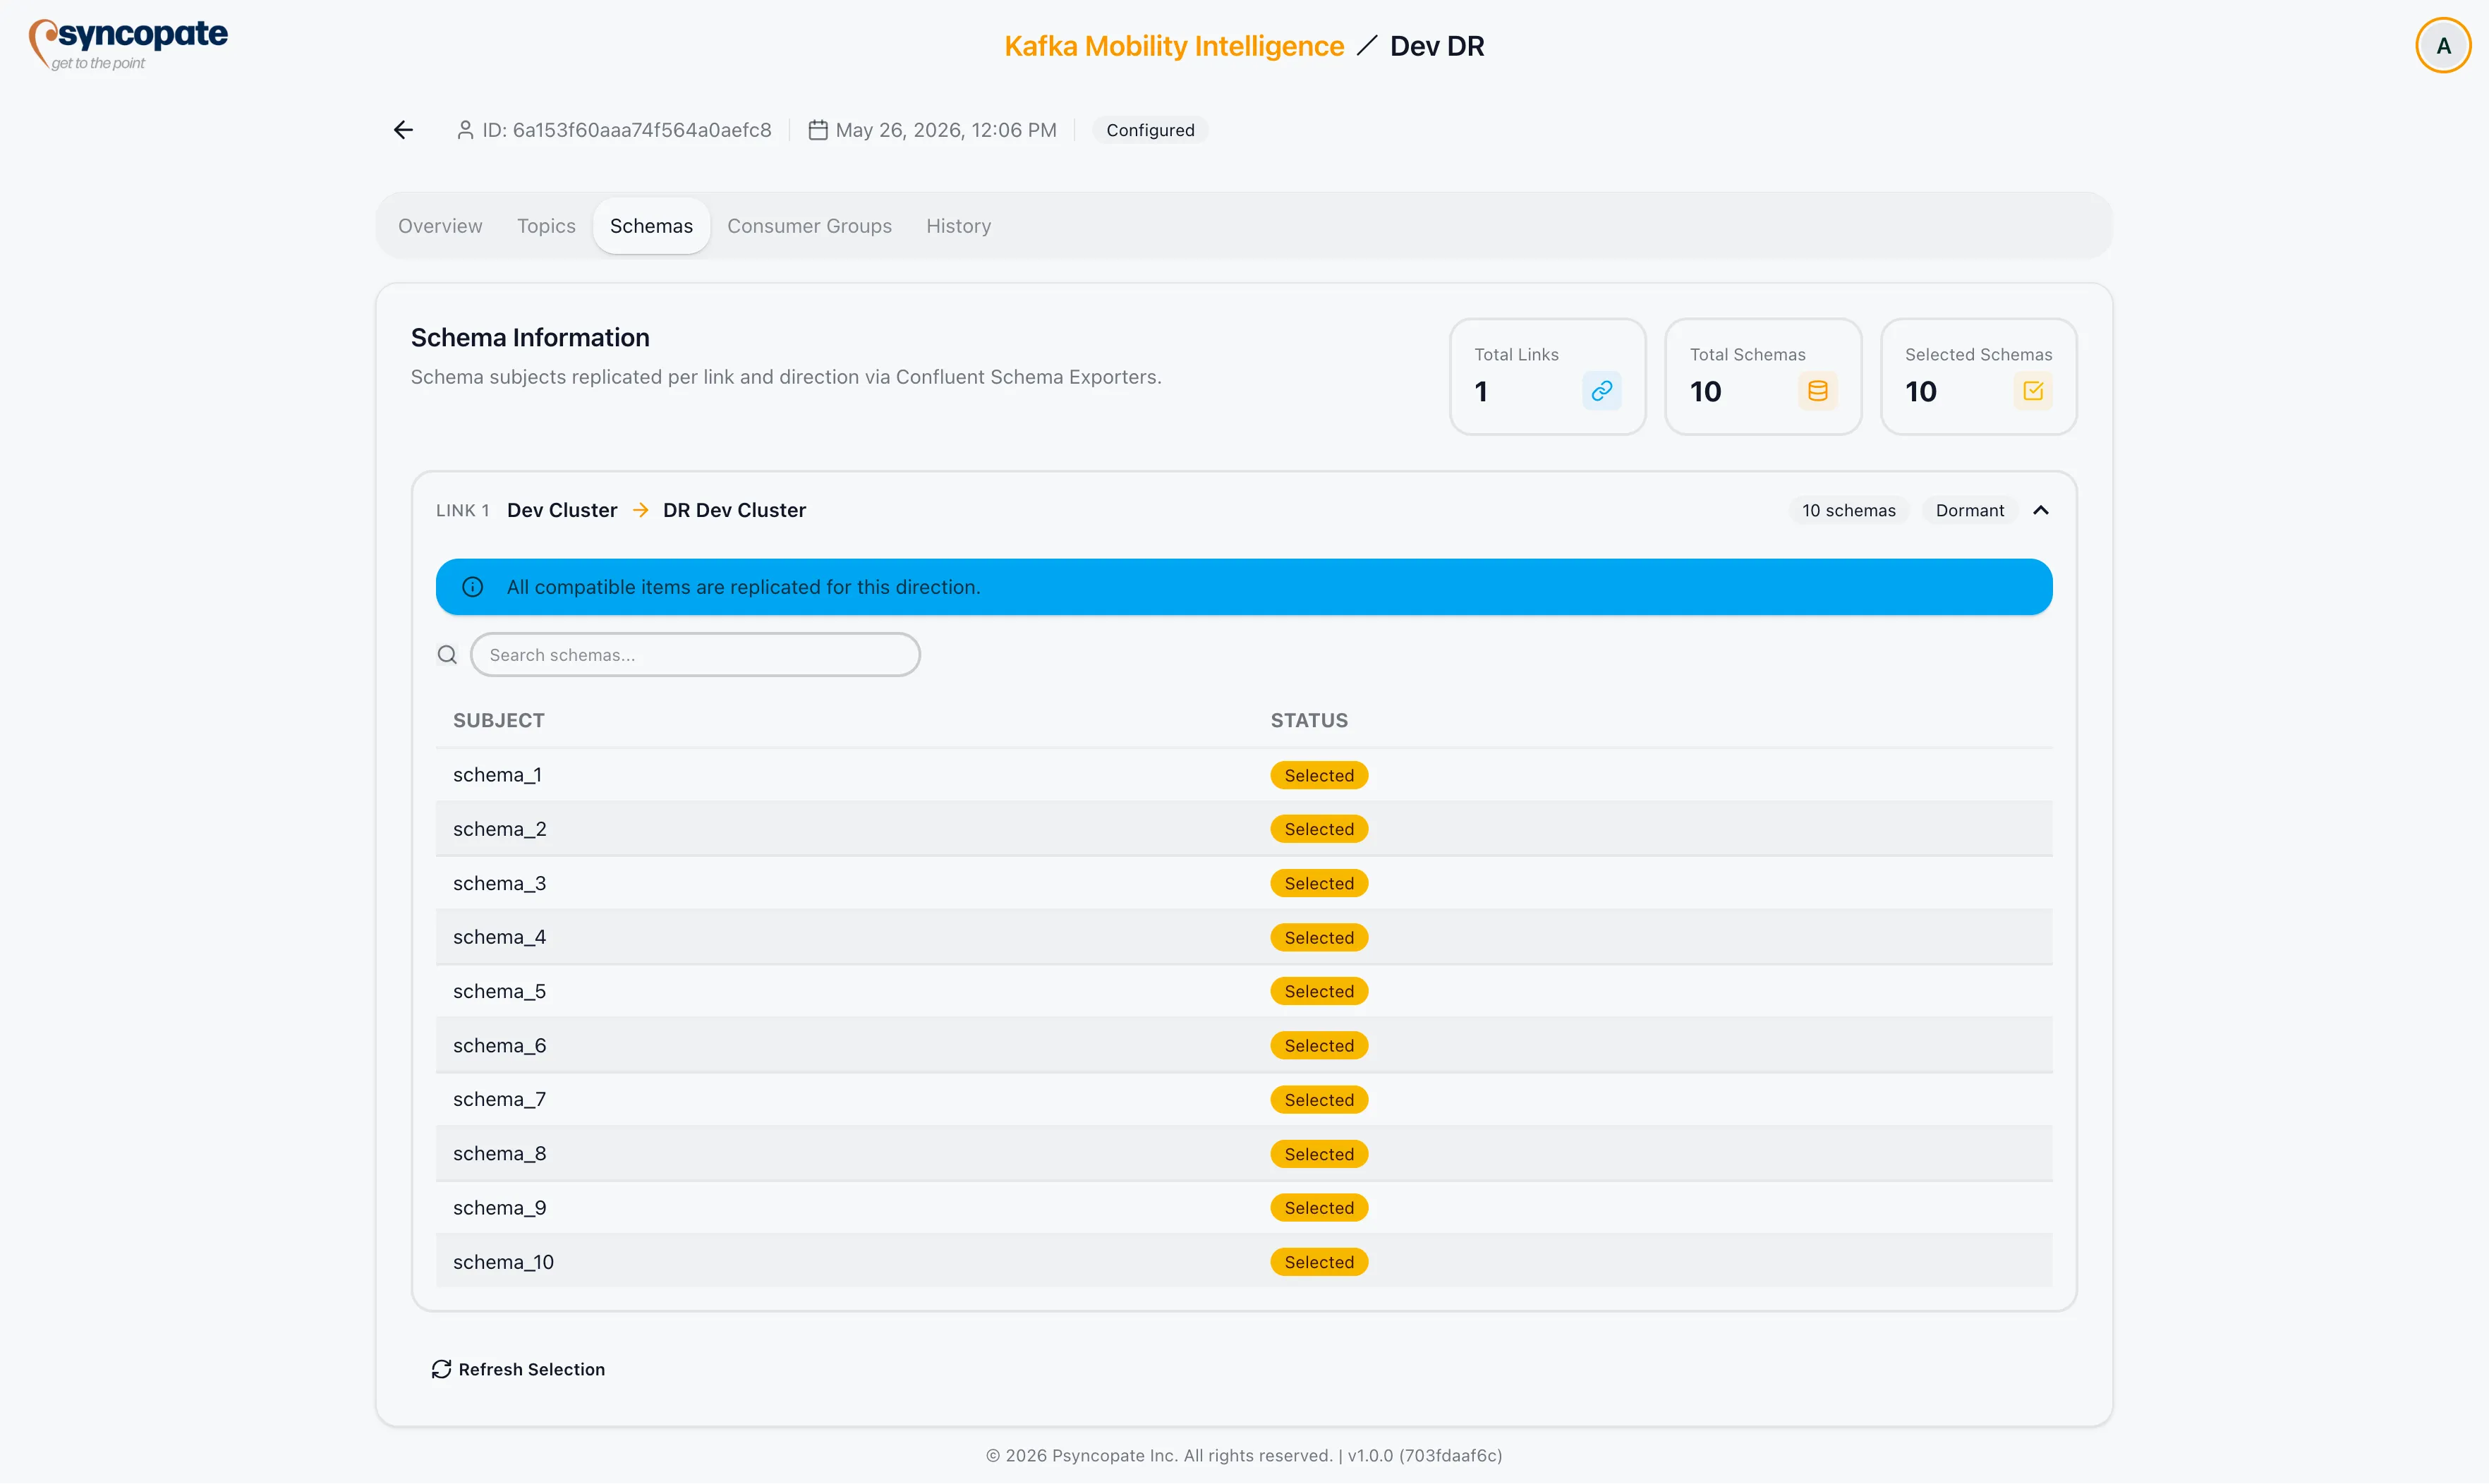This screenshot has width=2489, height=1484.
Task: Click Selected badge for schema_2
Action: 1319,829
